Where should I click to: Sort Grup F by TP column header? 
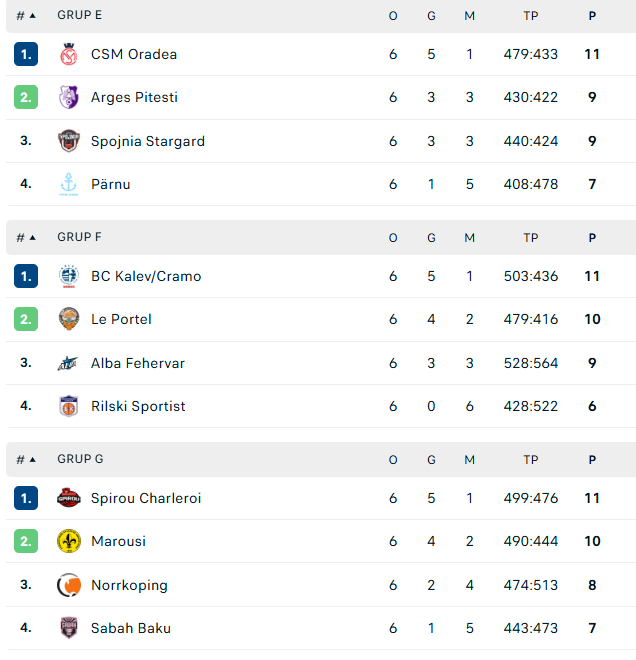(x=531, y=238)
